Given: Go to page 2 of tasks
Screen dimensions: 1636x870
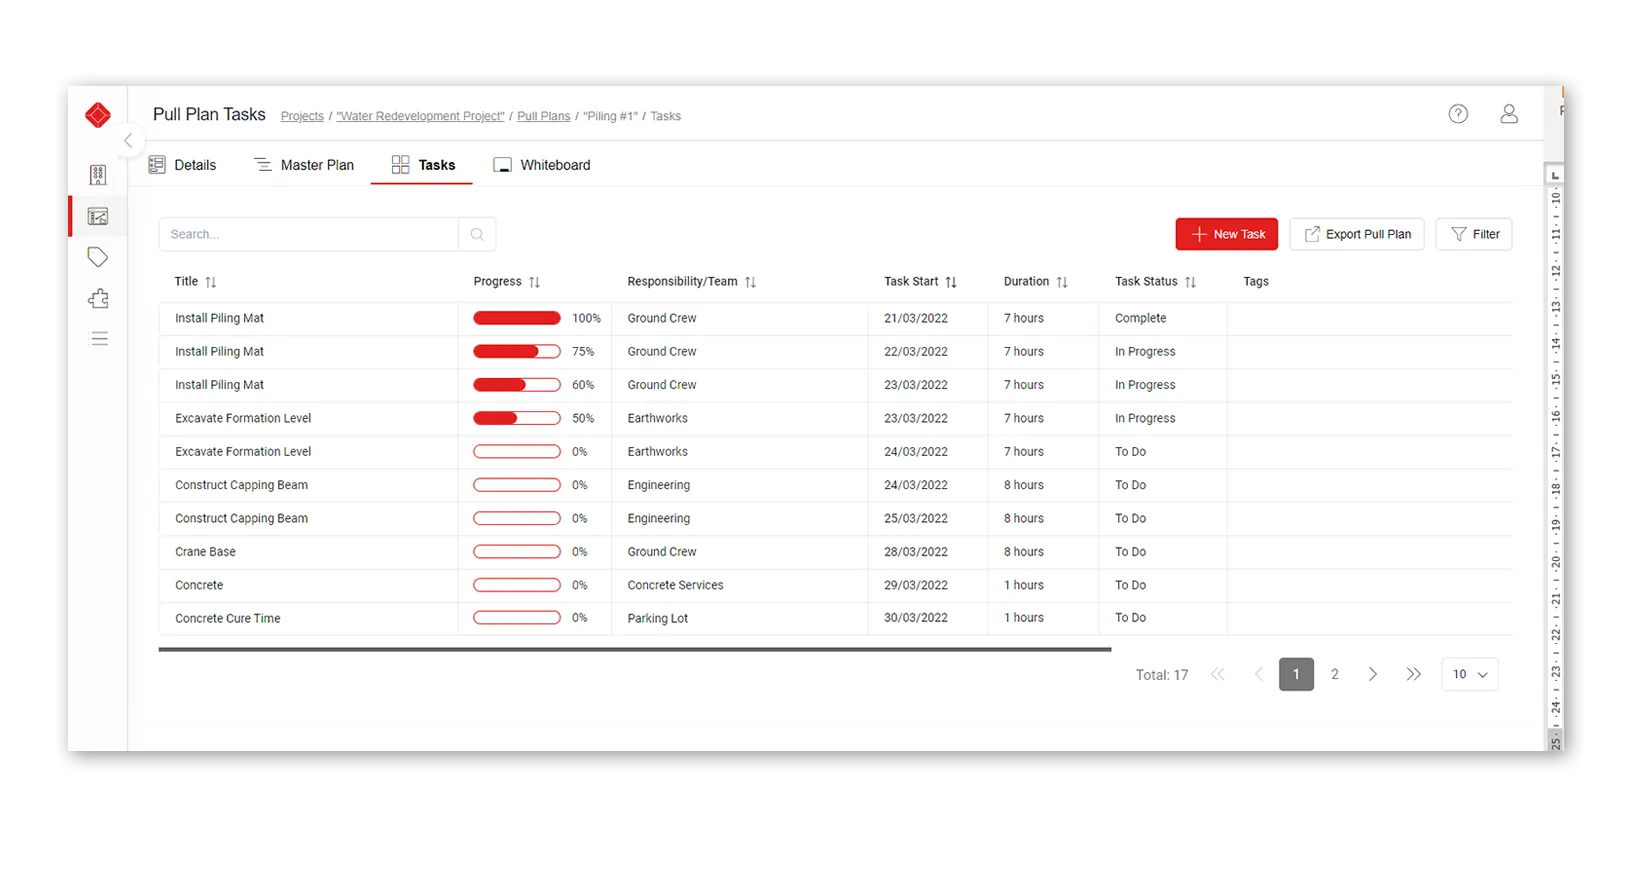Looking at the screenshot, I should pos(1335,674).
